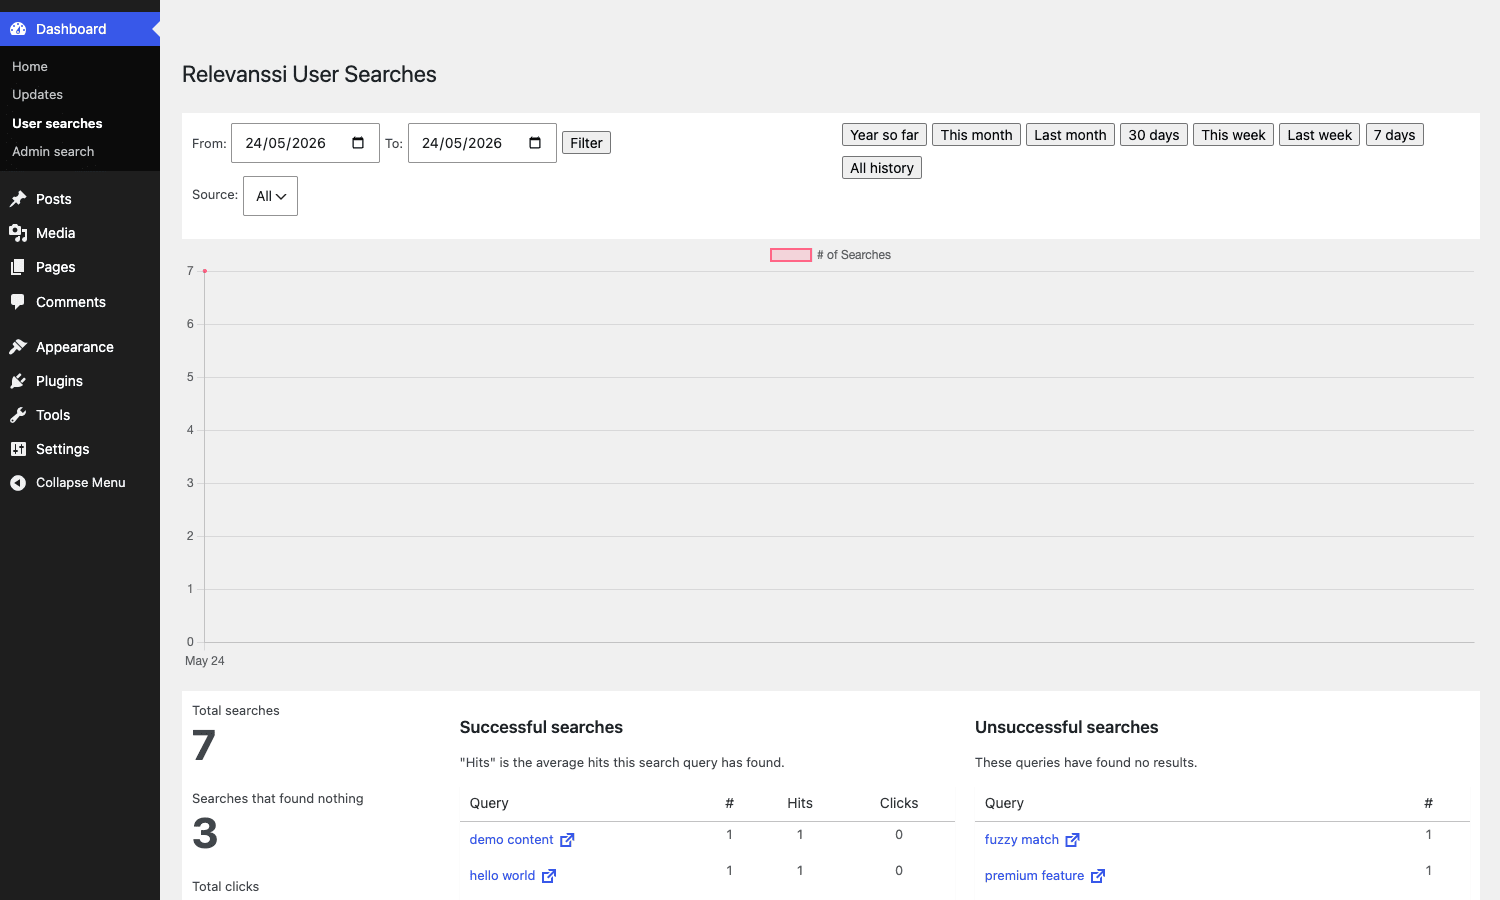1500x900 pixels.
Task: Open the Tools menu
Action: (80, 415)
